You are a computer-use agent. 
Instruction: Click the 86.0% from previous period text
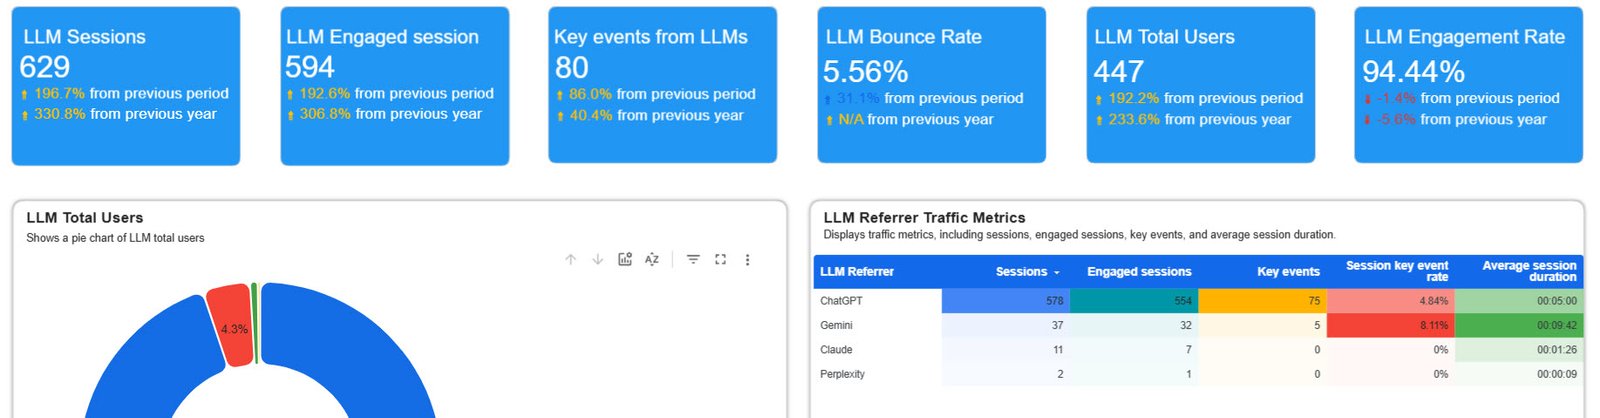662,94
